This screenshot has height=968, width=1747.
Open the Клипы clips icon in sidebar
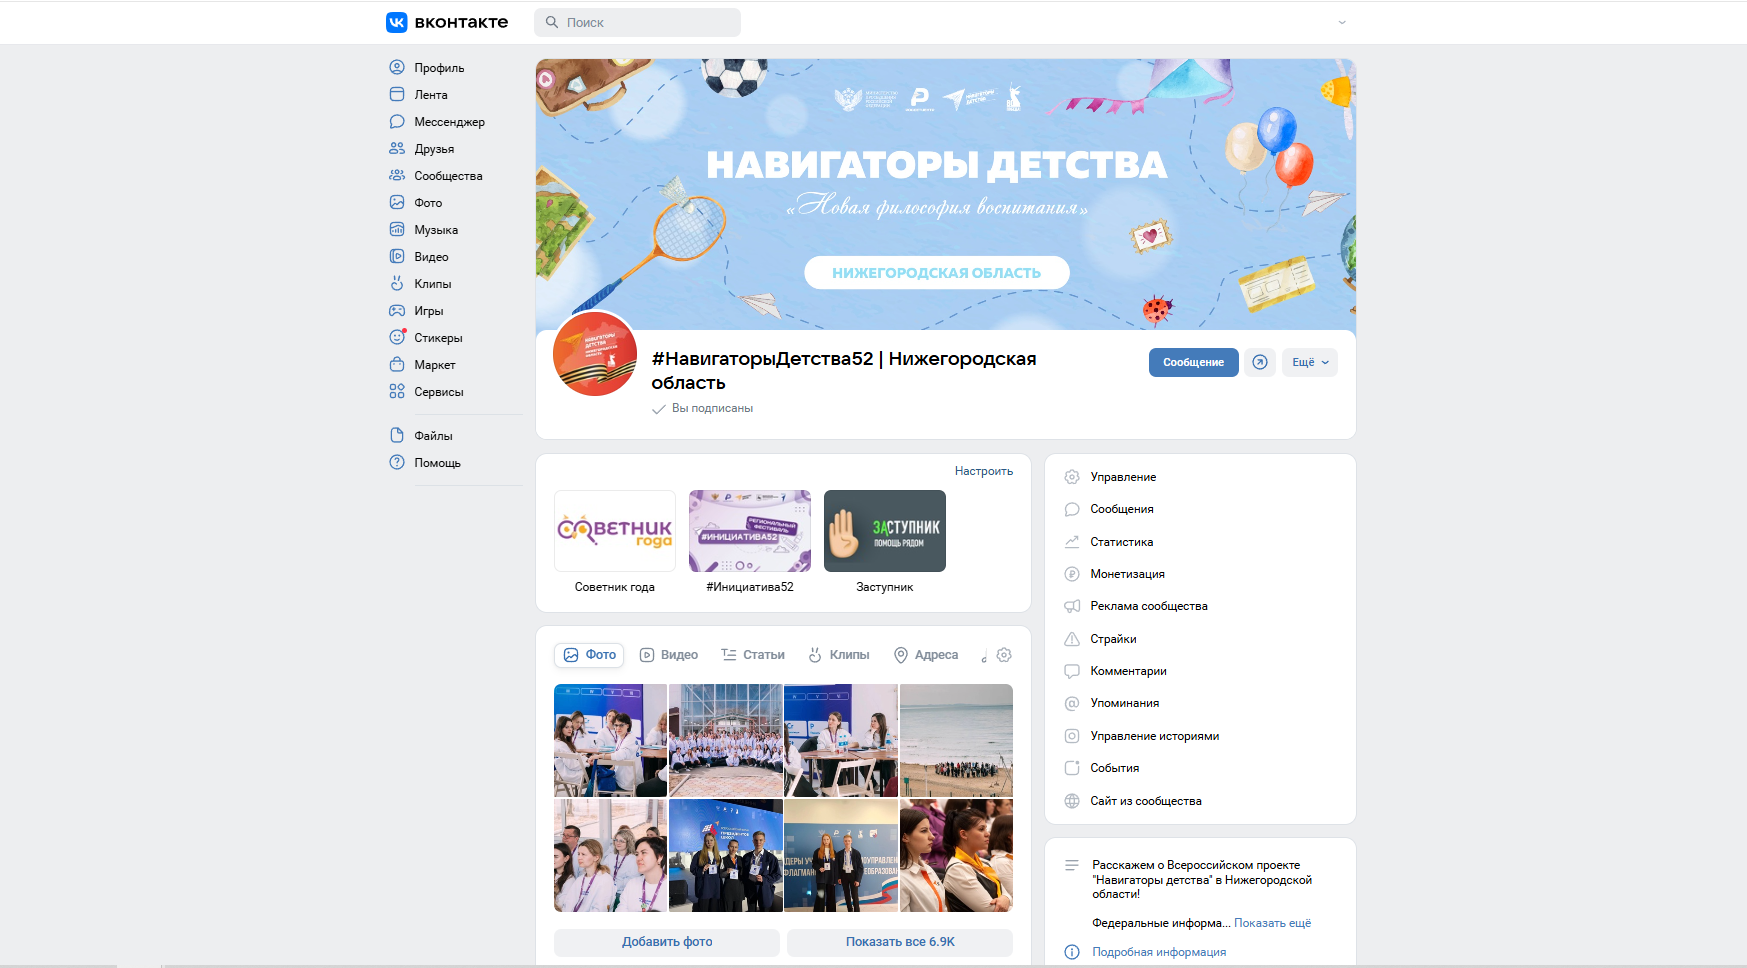pos(397,283)
